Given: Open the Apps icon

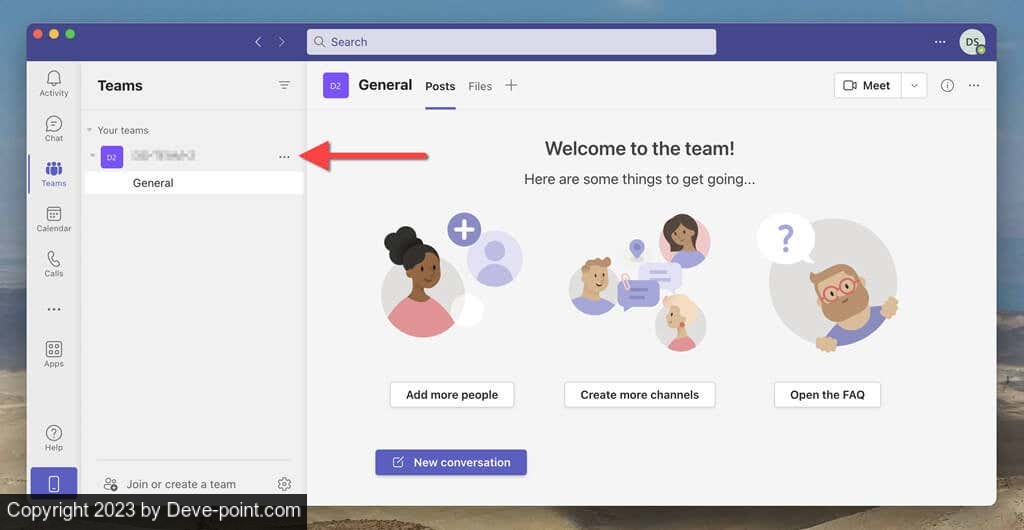Looking at the screenshot, I should tap(54, 353).
